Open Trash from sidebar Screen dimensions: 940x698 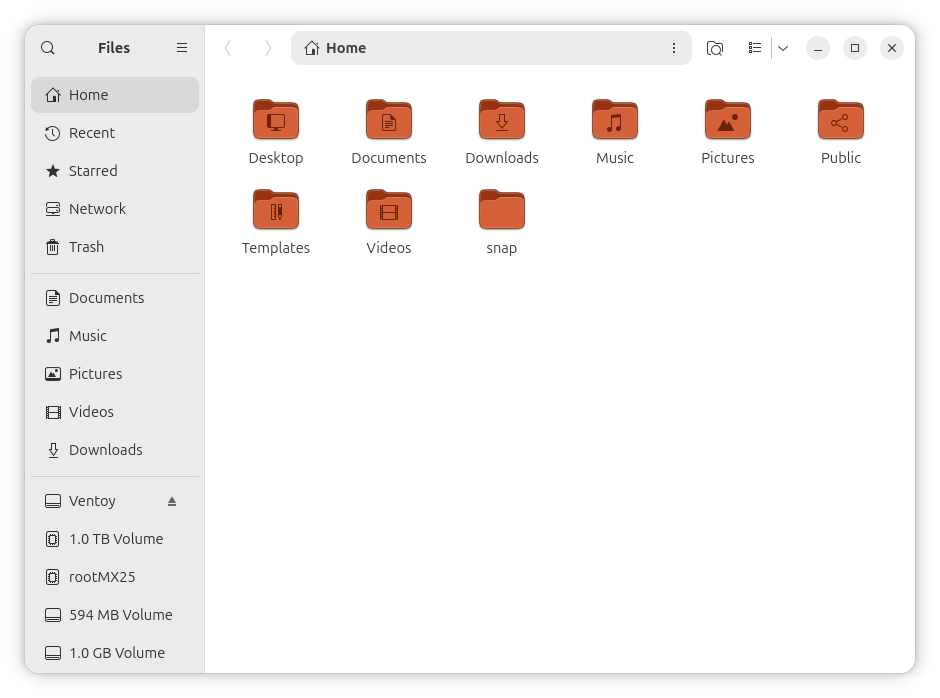pos(86,247)
